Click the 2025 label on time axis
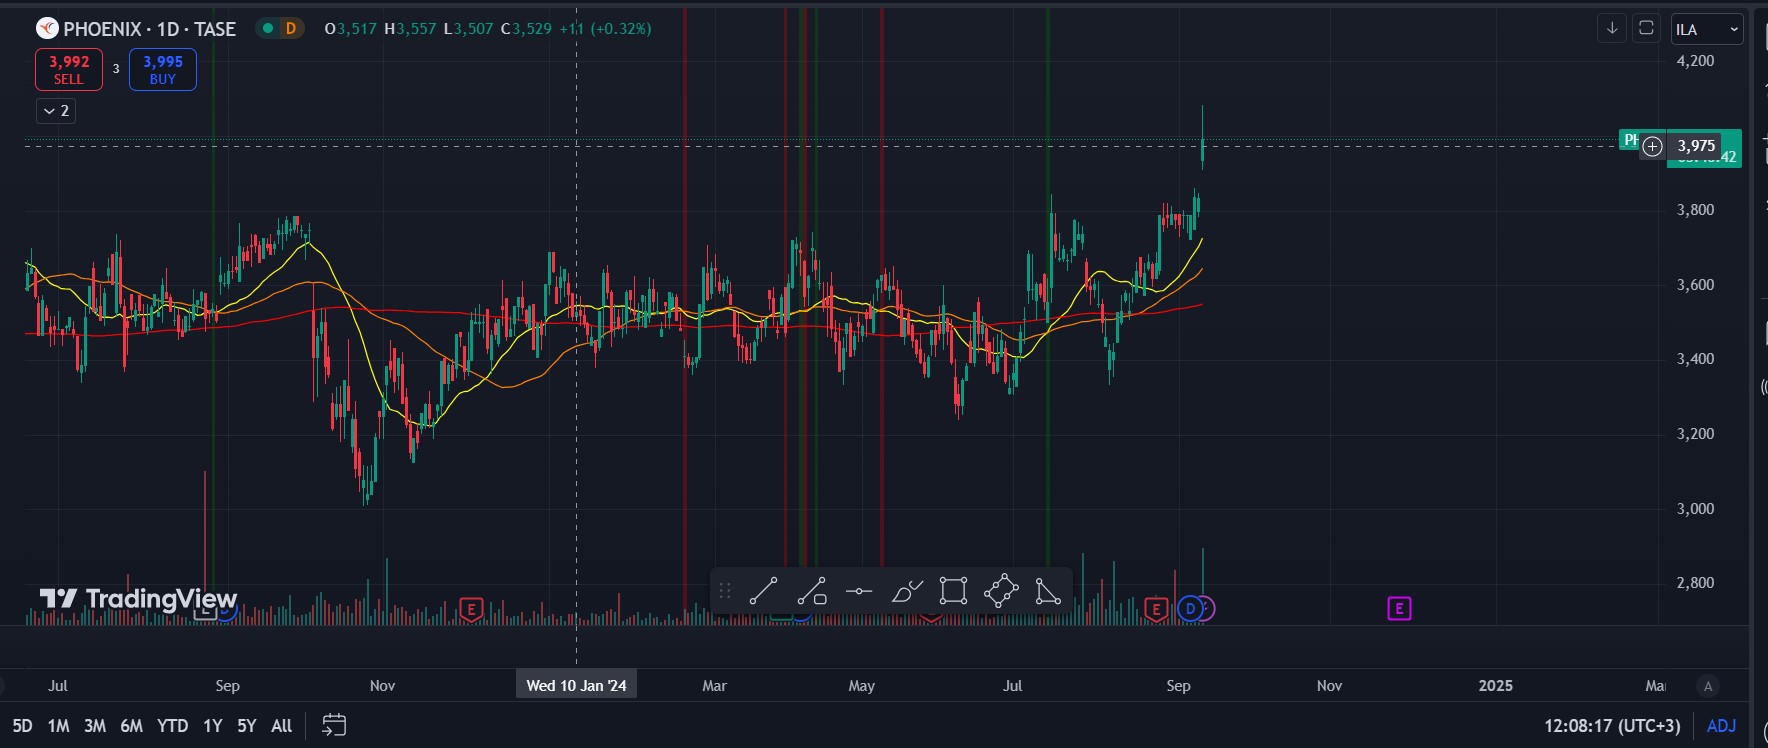 click(x=1496, y=686)
